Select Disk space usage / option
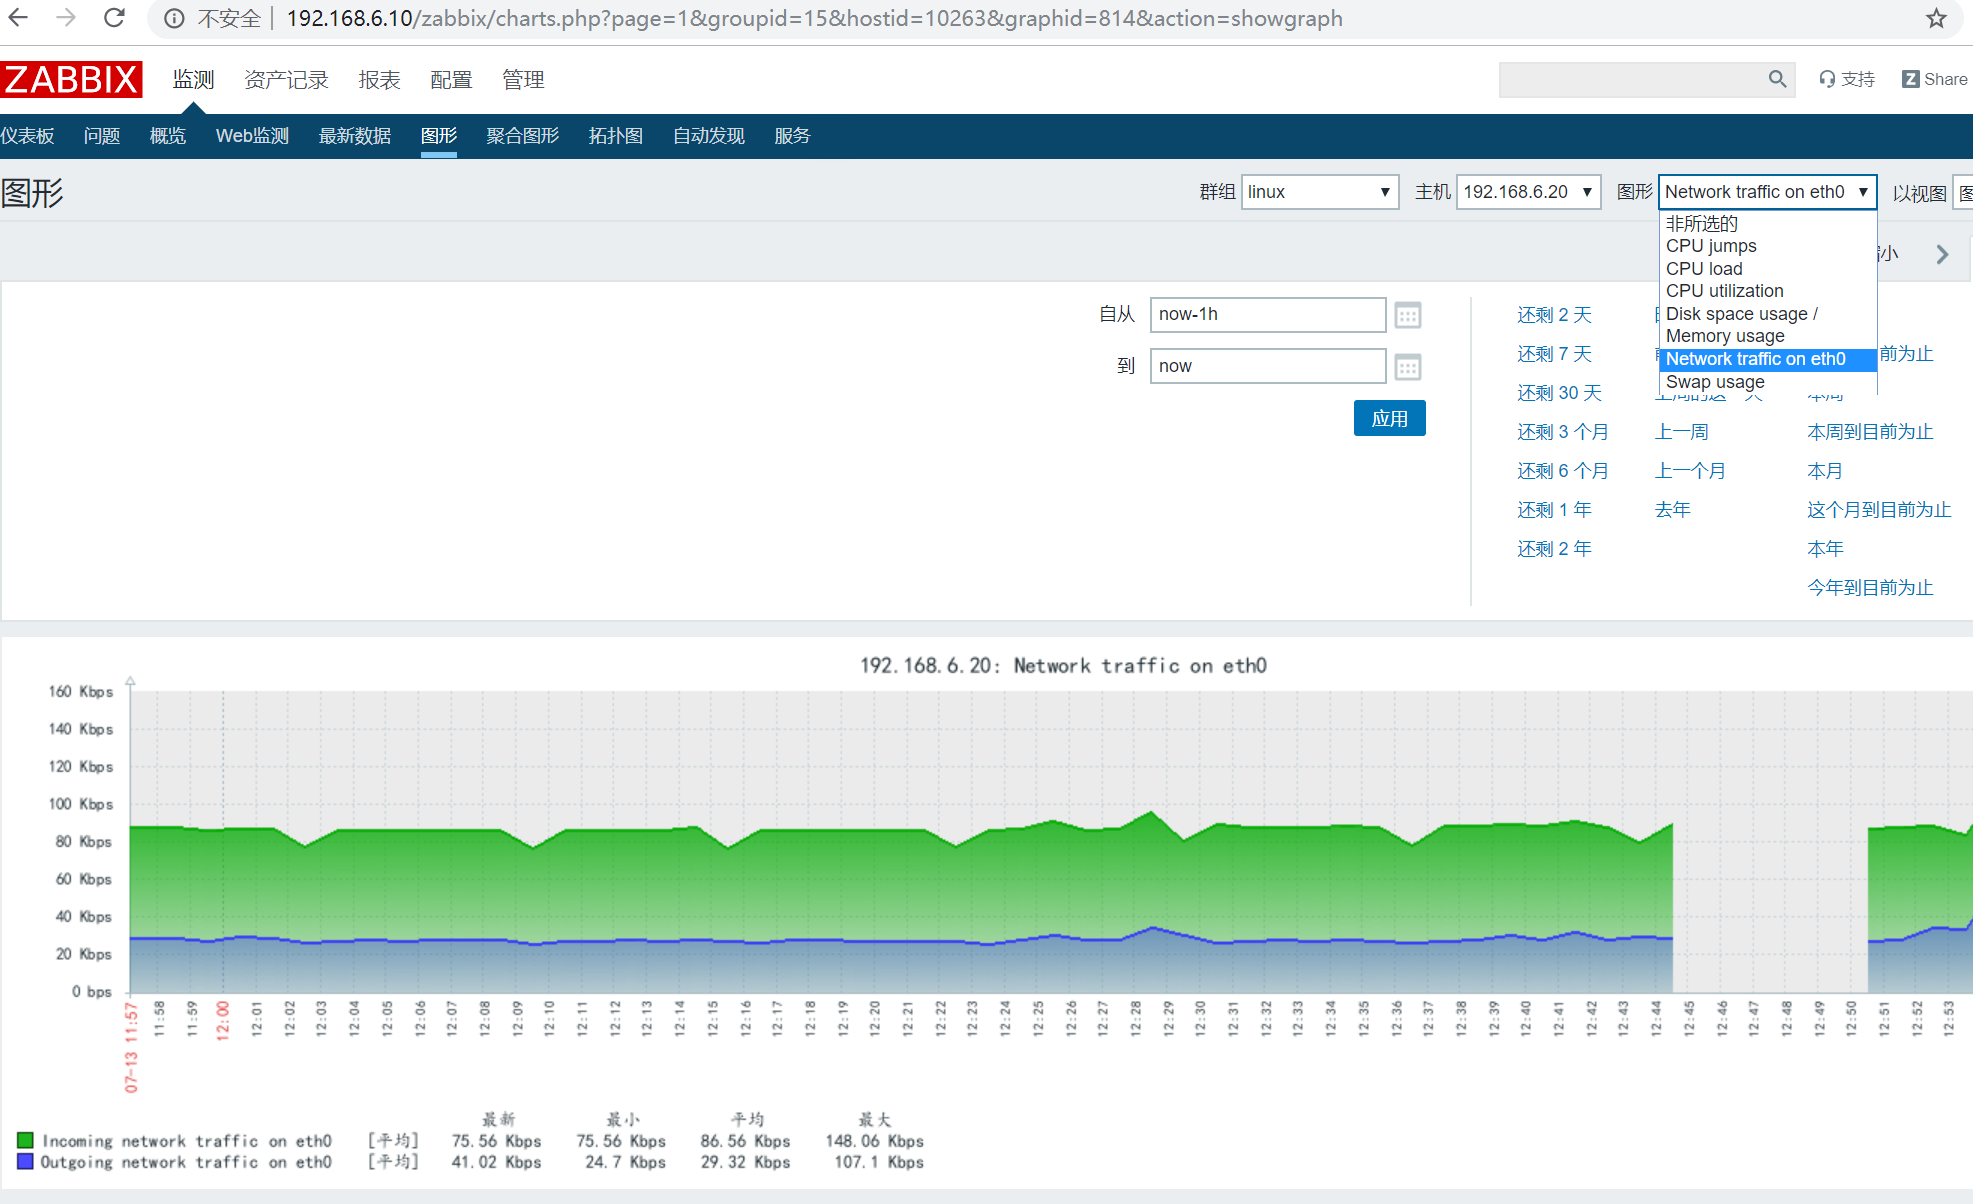Viewport: 1973px width, 1204px height. (1767, 314)
